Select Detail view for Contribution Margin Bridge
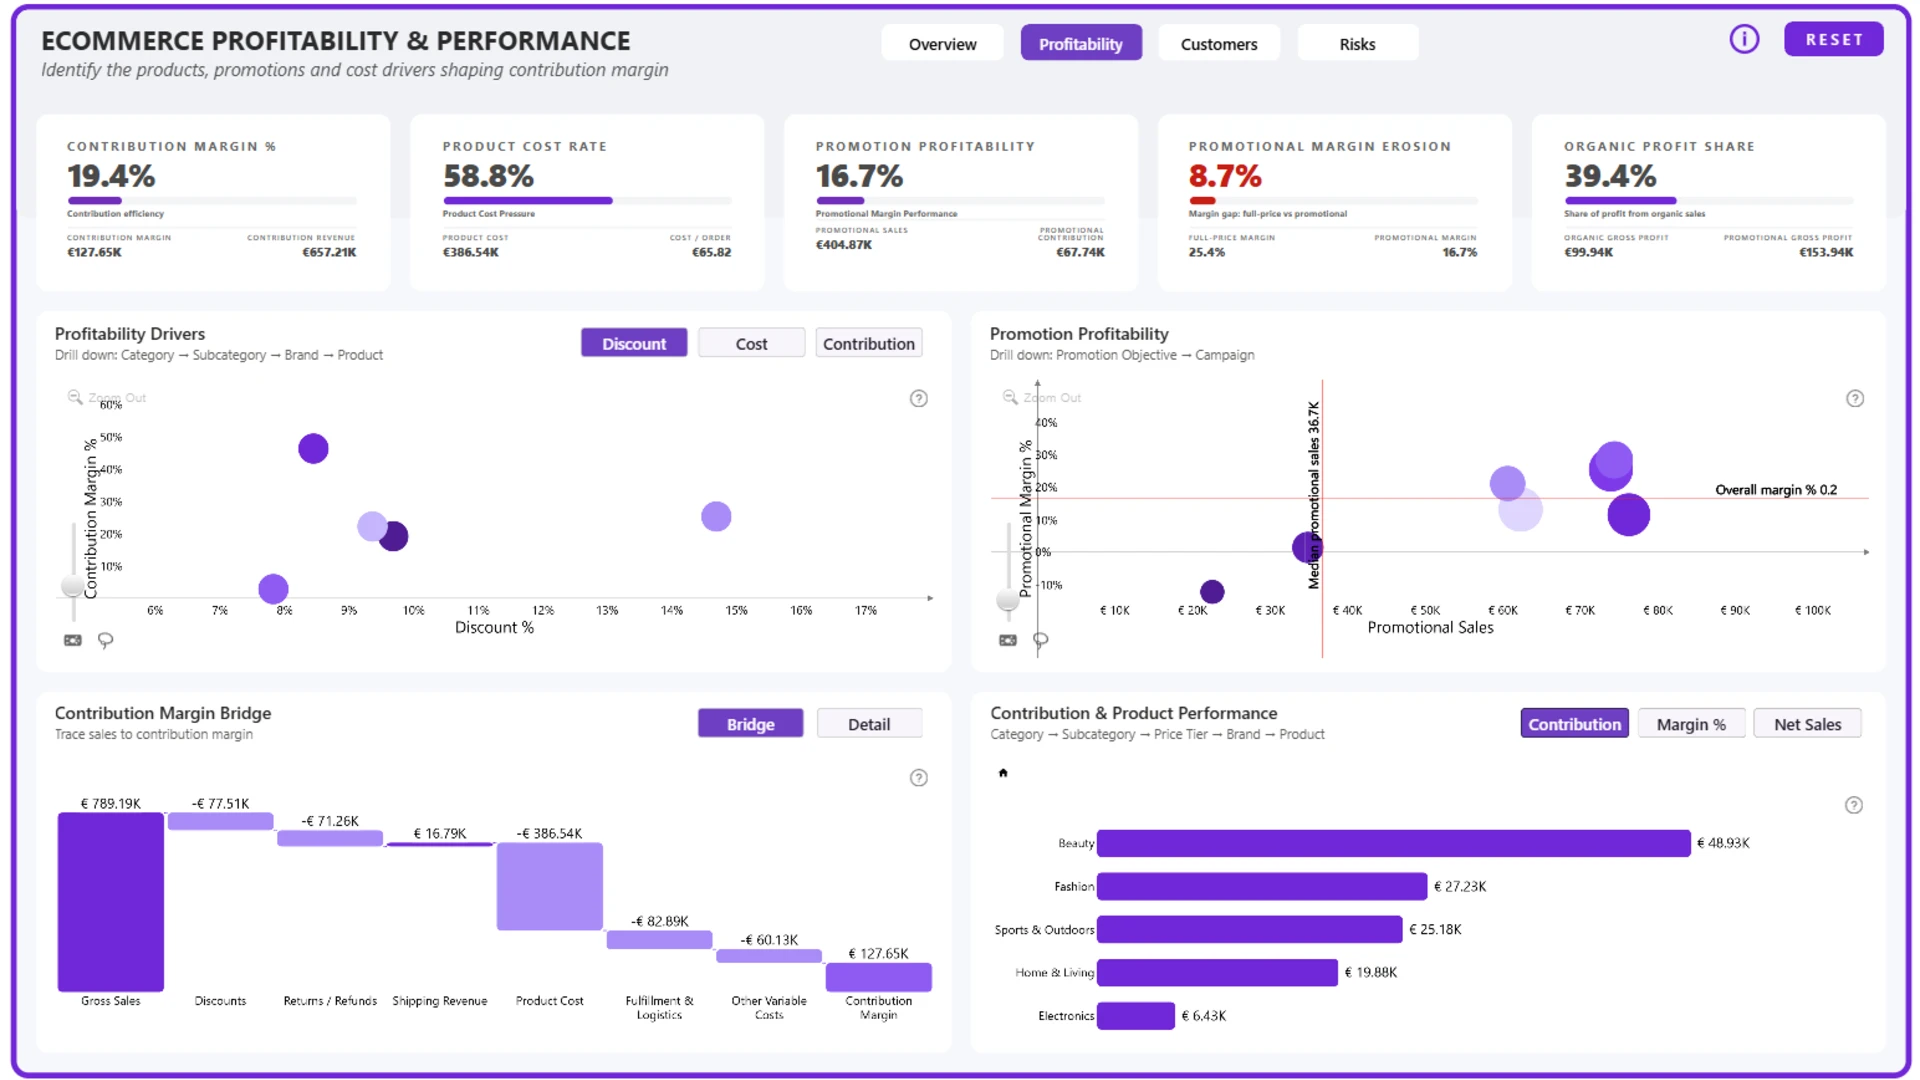This screenshot has height=1080, width=1920. click(869, 724)
